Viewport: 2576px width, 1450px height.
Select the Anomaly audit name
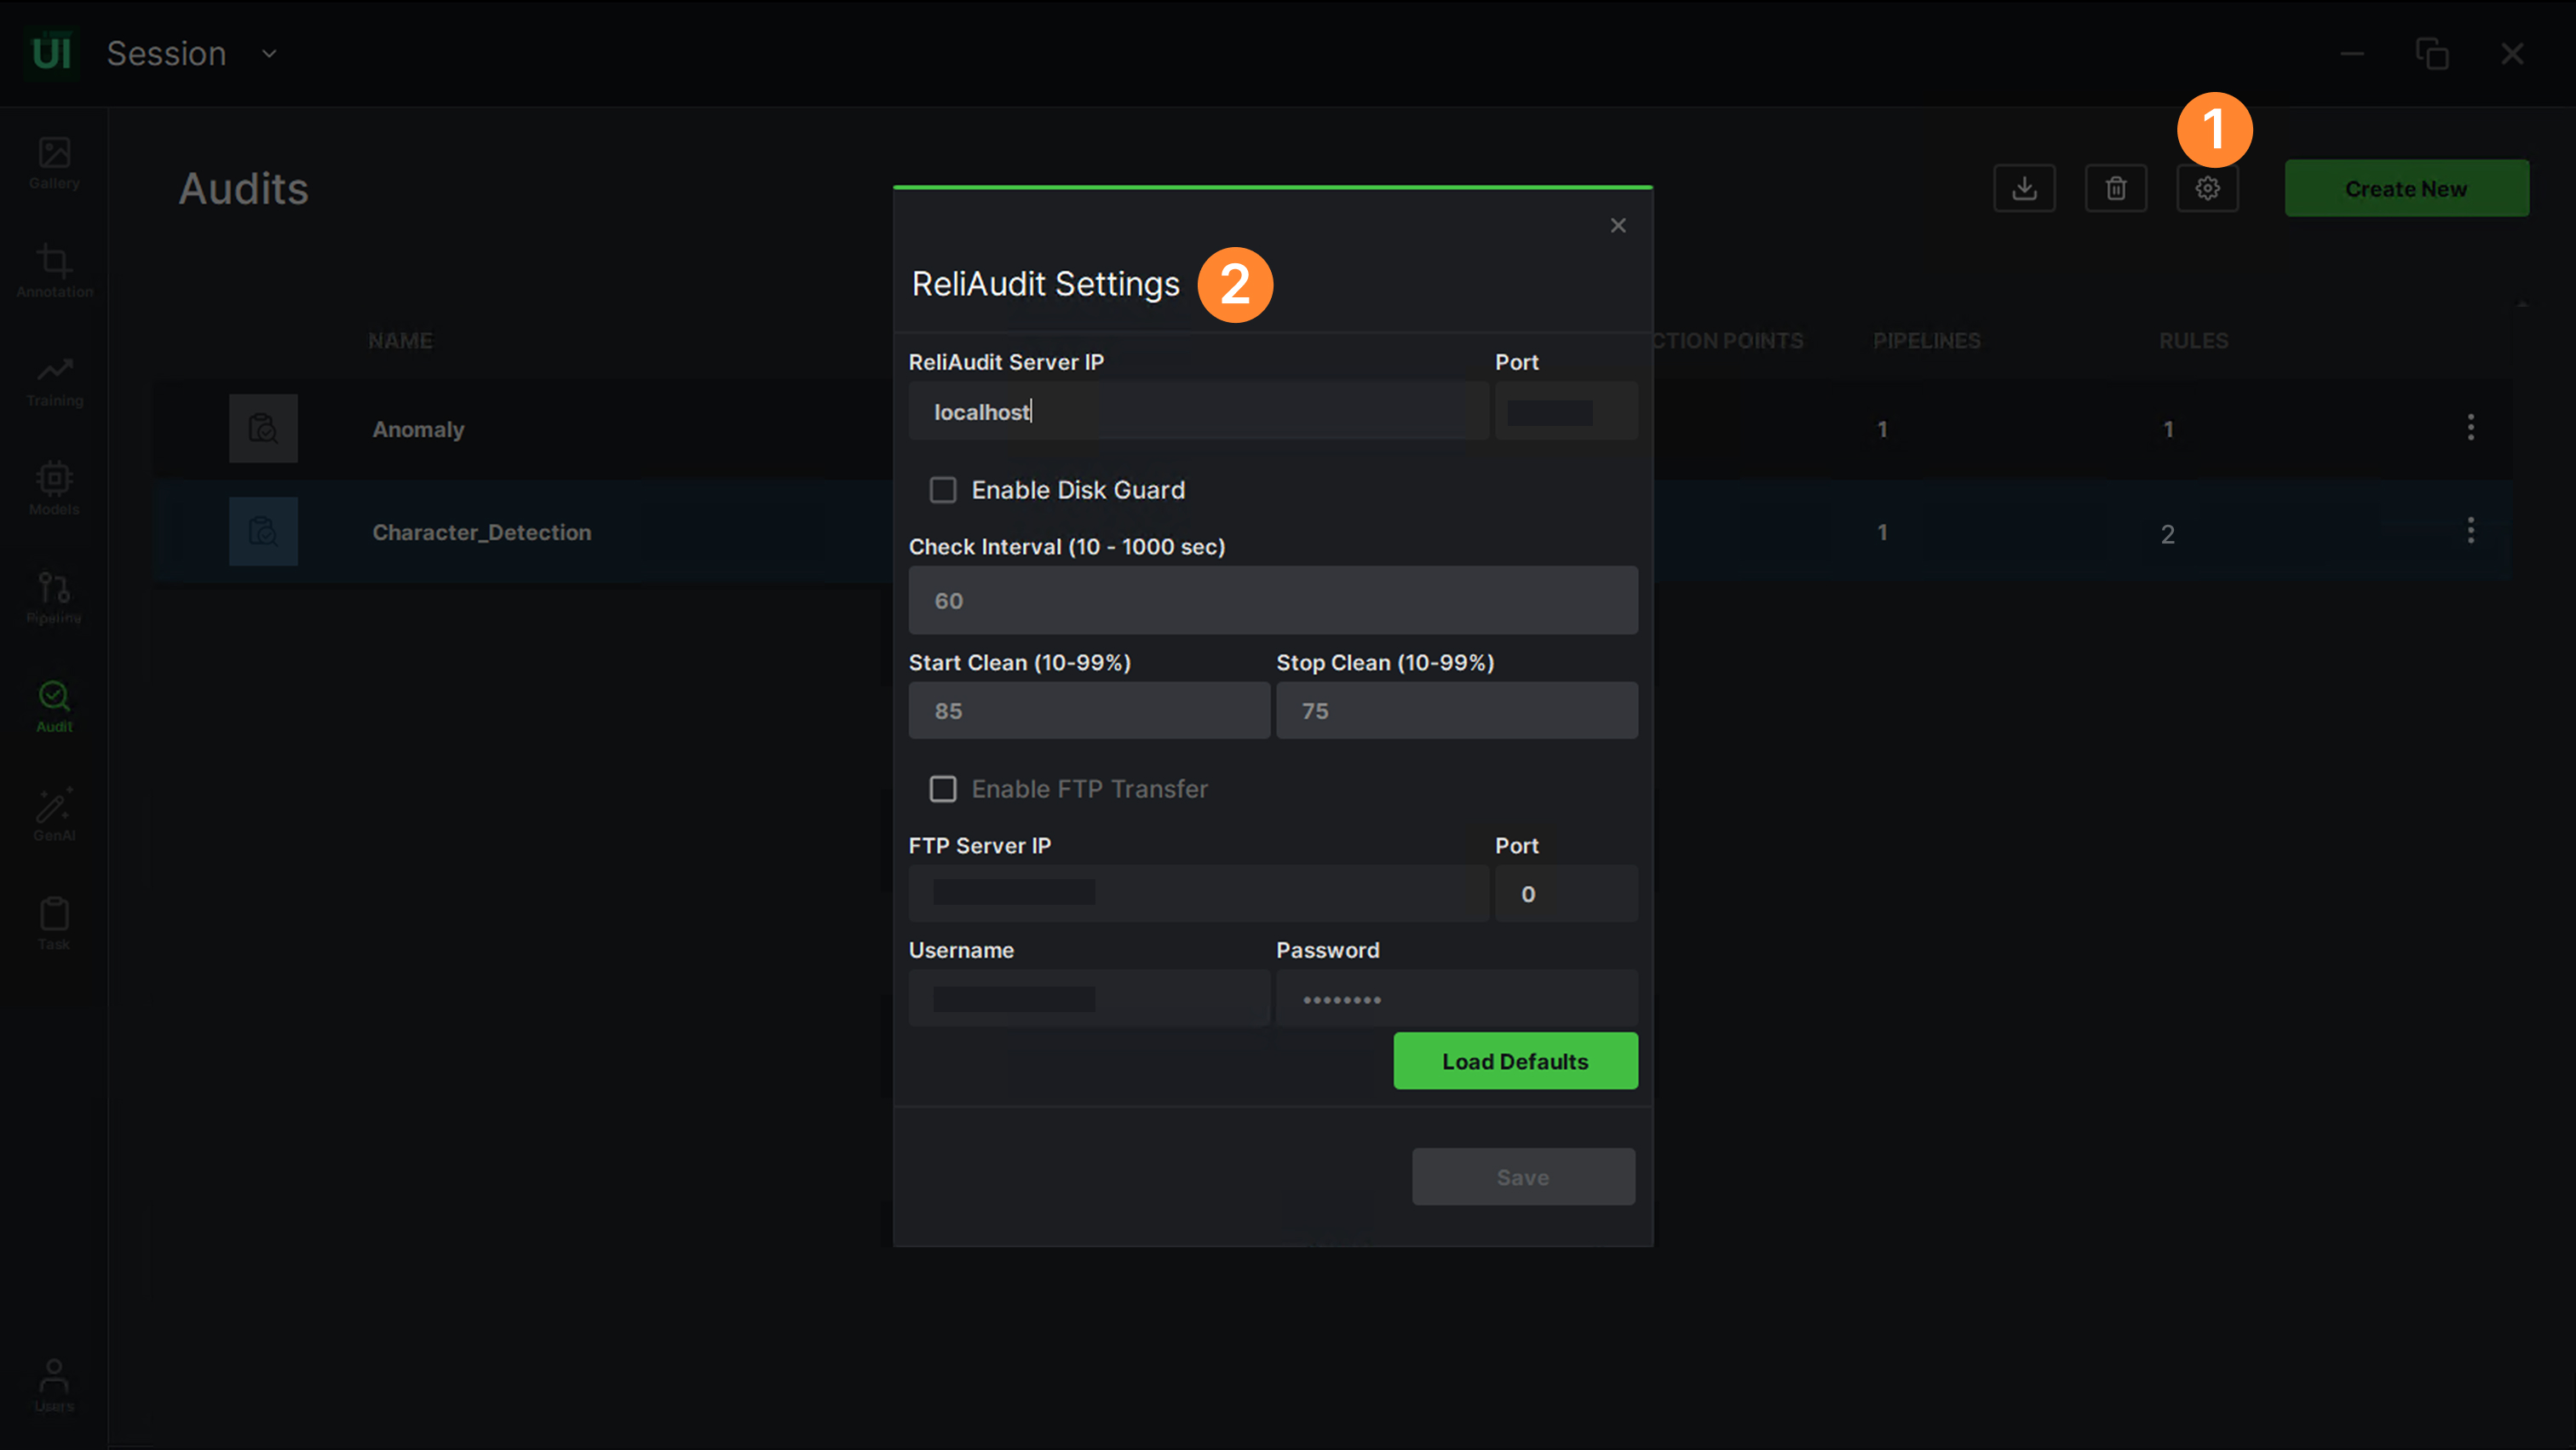pyautogui.click(x=418, y=429)
